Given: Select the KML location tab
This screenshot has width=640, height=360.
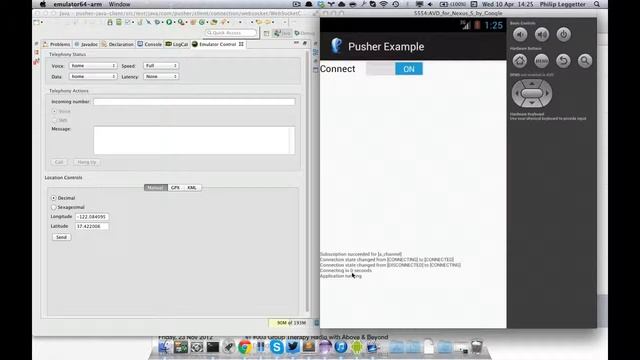Looking at the screenshot, I should (192, 187).
